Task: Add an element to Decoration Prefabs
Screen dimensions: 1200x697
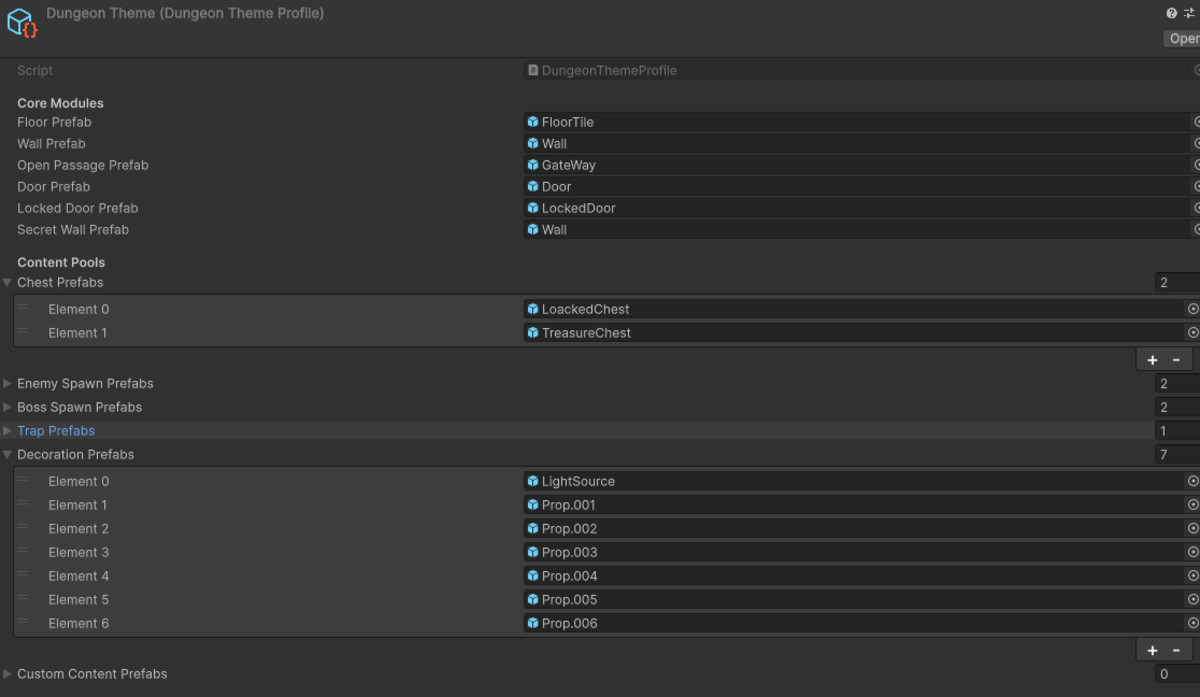Action: 1152,650
